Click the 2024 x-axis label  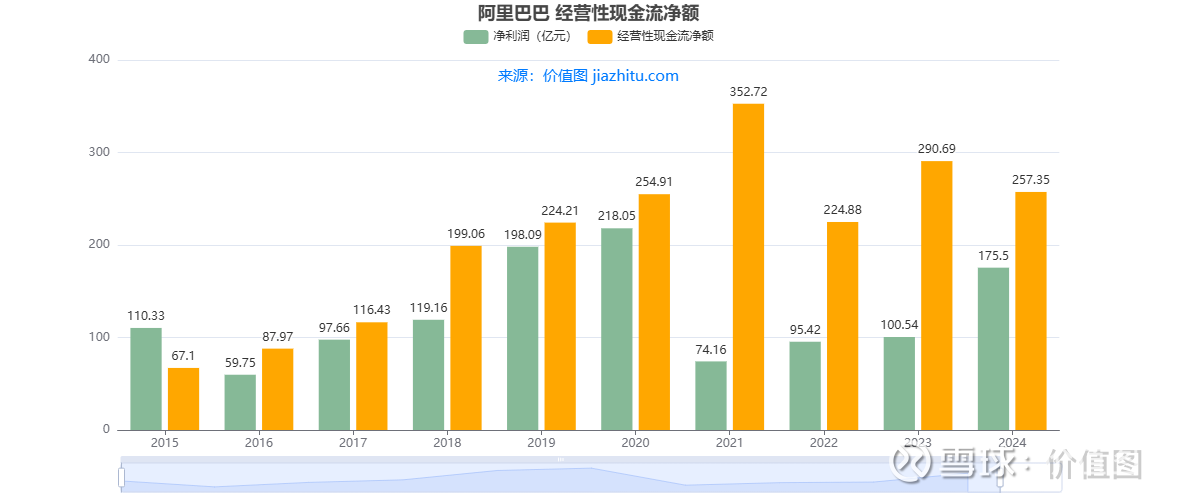(x=1013, y=444)
